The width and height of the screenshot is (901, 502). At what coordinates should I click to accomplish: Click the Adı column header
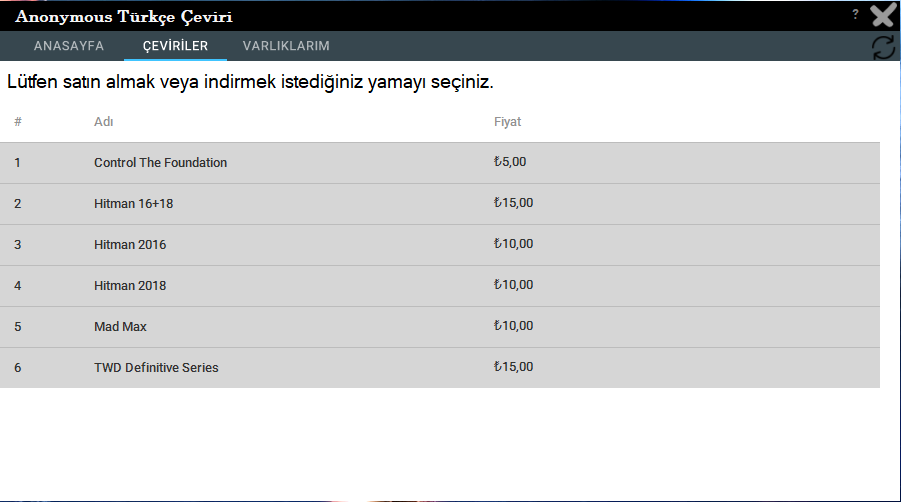[x=103, y=122]
